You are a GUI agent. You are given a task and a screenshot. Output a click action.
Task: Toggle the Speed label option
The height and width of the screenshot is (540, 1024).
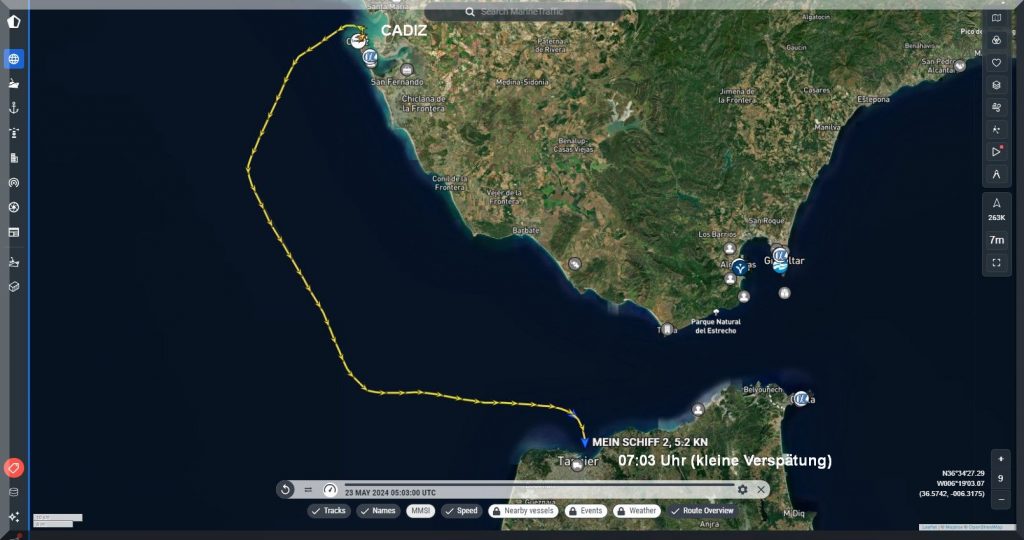coord(461,511)
